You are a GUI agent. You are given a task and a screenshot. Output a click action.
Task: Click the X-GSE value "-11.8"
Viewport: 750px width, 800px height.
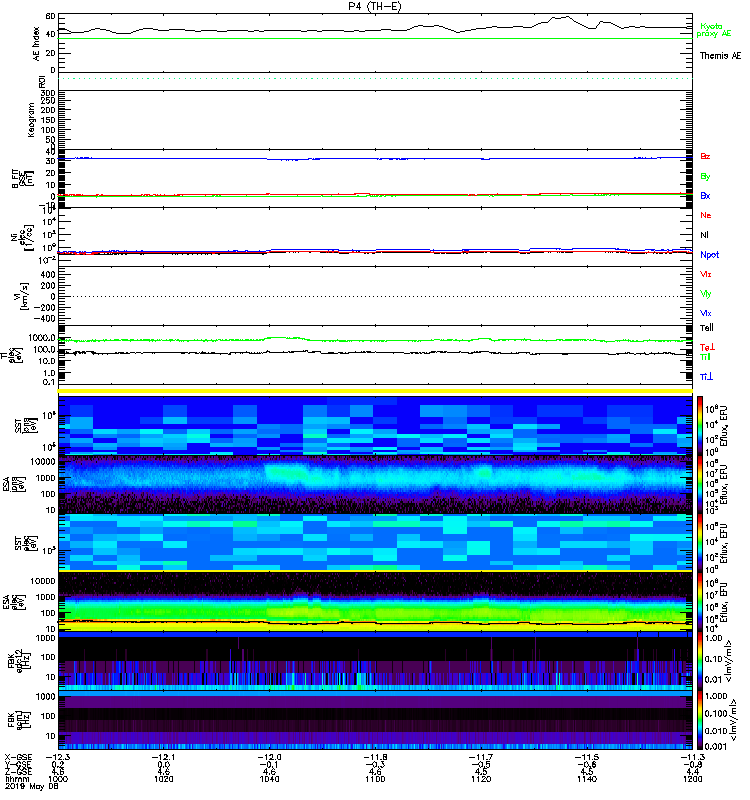coord(375,757)
